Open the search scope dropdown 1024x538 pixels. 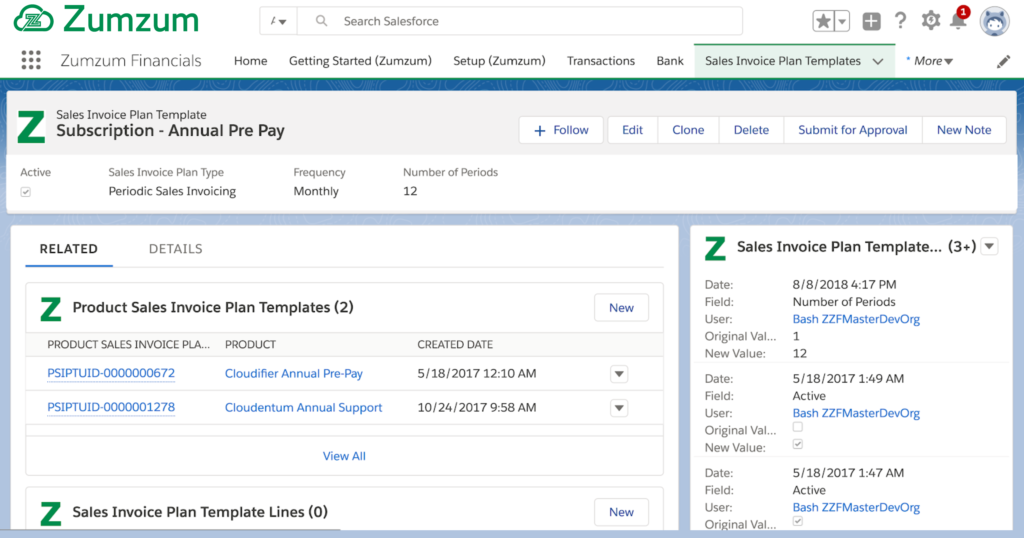(279, 21)
